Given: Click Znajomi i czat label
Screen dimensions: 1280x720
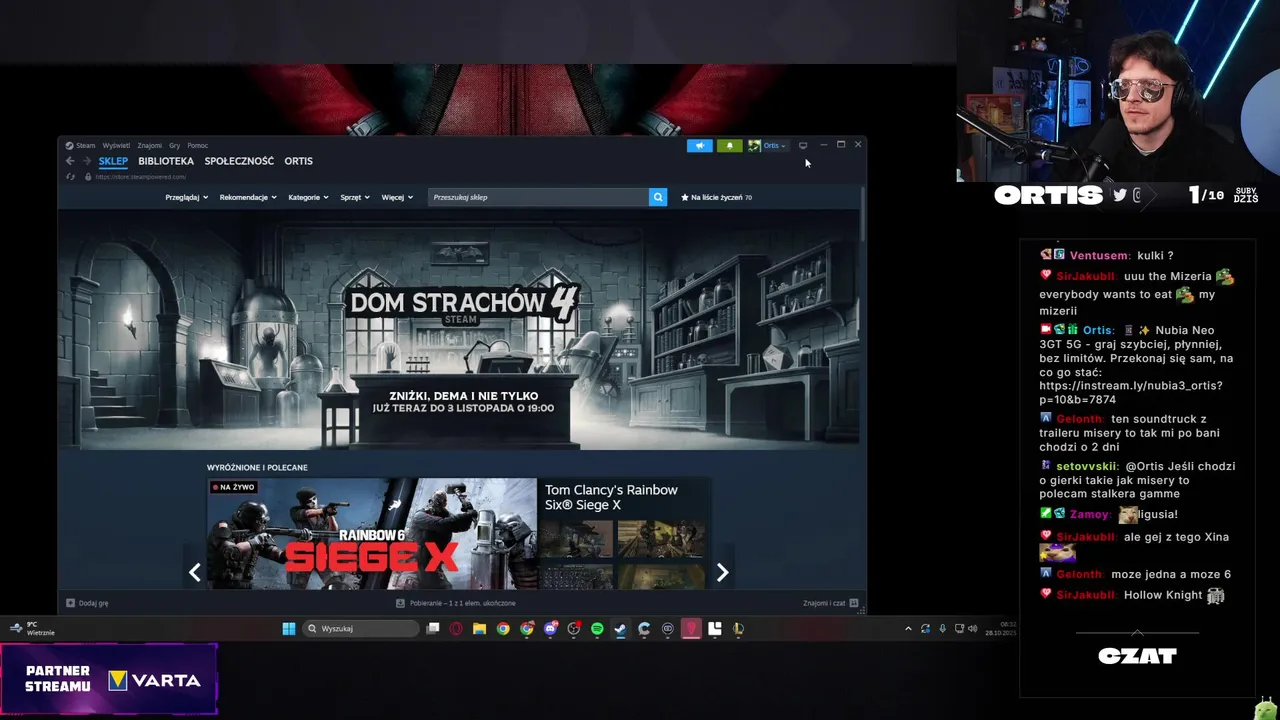Looking at the screenshot, I should 824,603.
